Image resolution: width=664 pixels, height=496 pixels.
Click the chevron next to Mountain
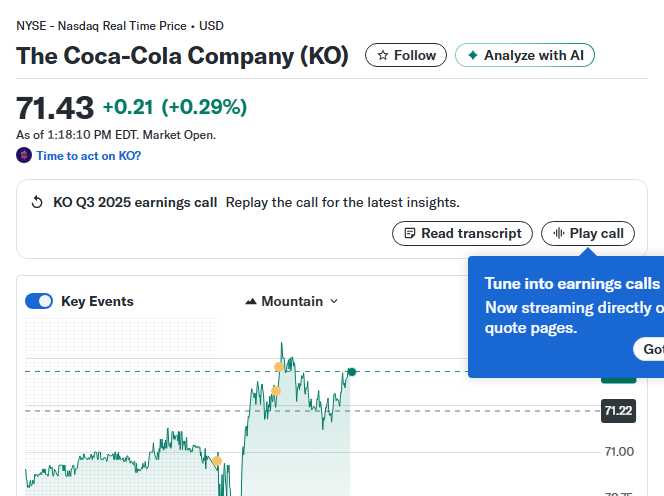point(334,302)
